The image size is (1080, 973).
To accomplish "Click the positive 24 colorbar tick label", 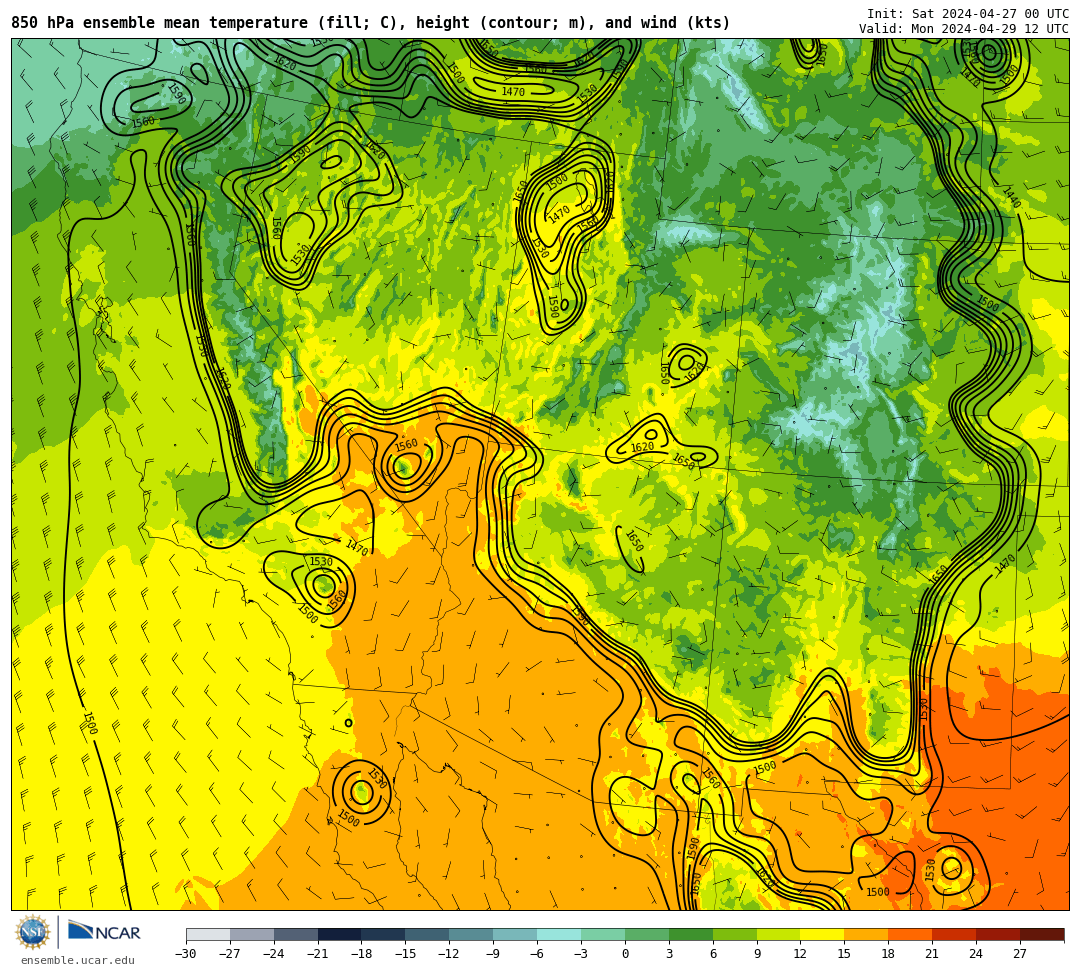I will (x=977, y=954).
